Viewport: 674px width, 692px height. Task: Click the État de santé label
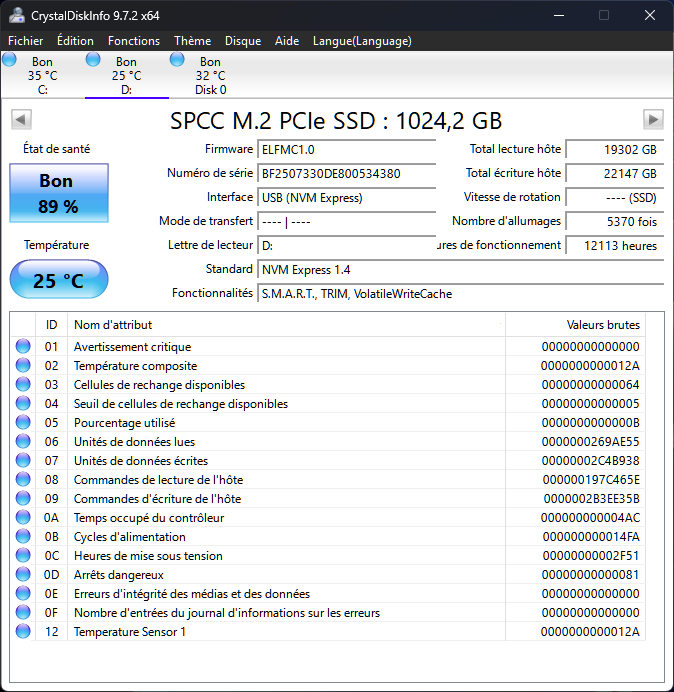click(x=56, y=149)
